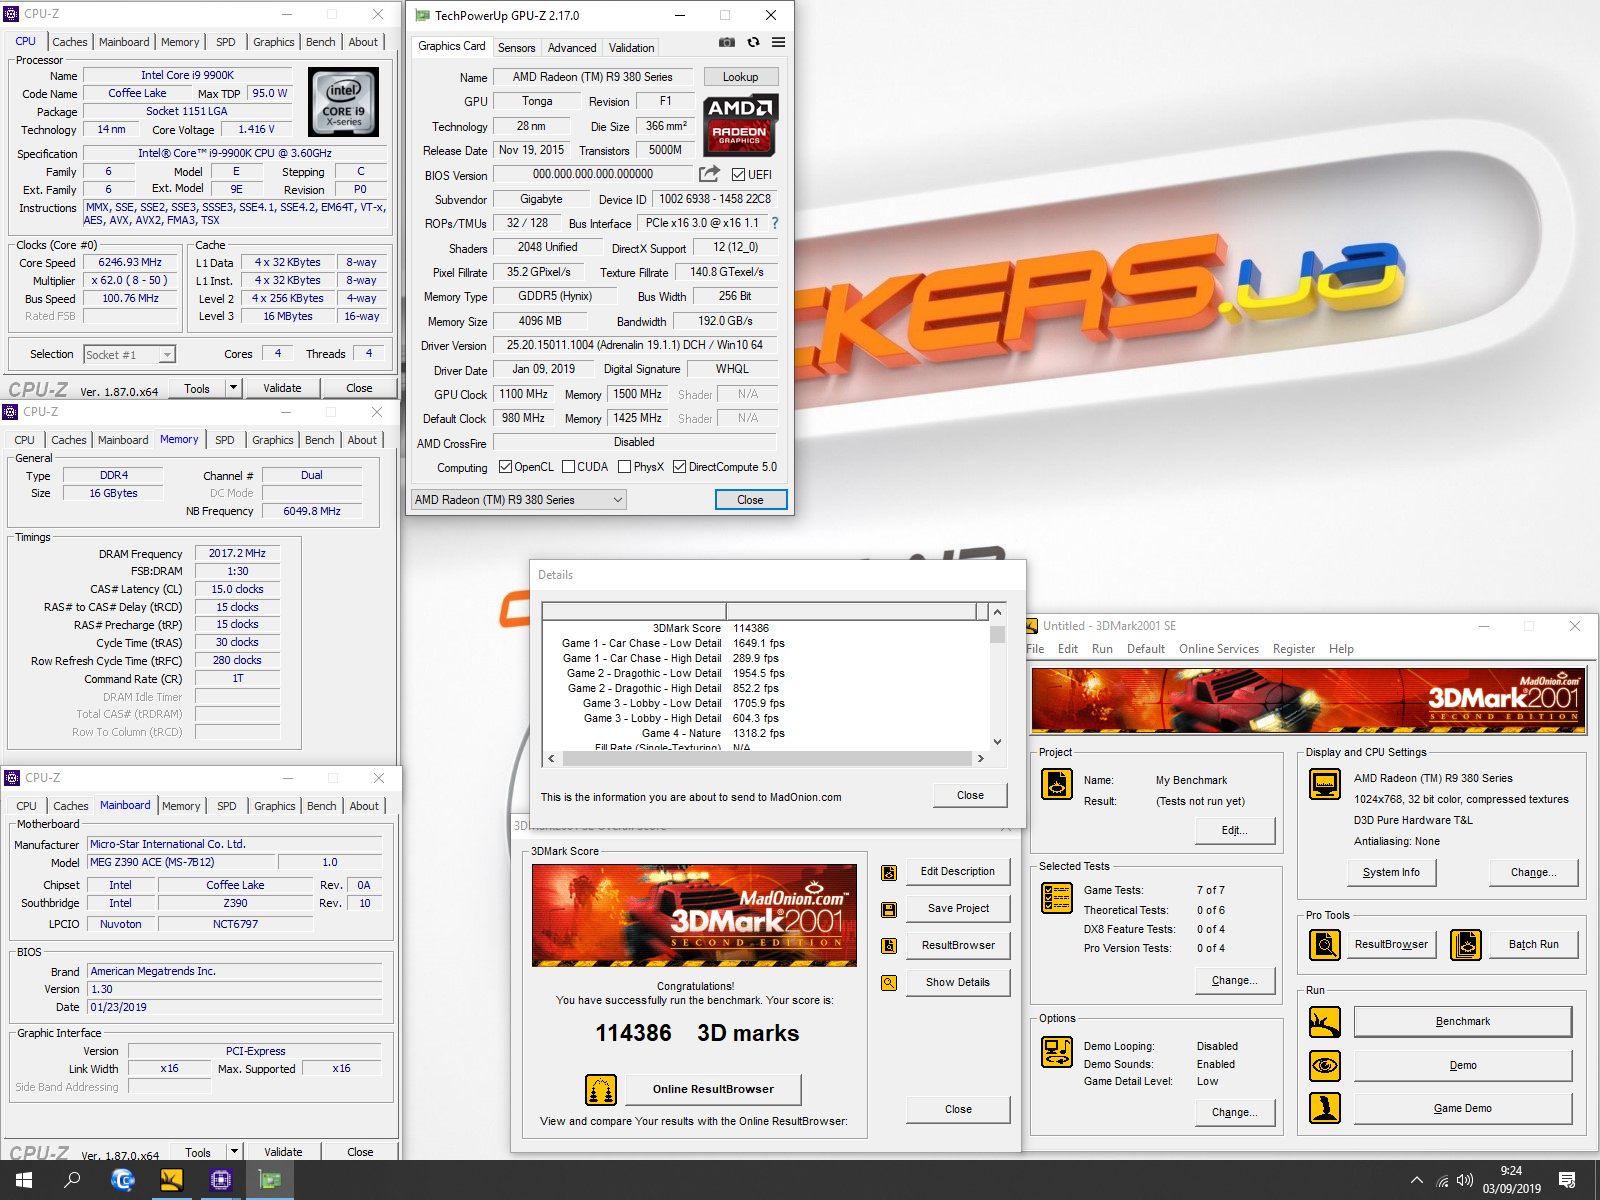Click the AMD Radeon Graphics logo
This screenshot has height=1200, width=1600.
pyautogui.click(x=740, y=125)
